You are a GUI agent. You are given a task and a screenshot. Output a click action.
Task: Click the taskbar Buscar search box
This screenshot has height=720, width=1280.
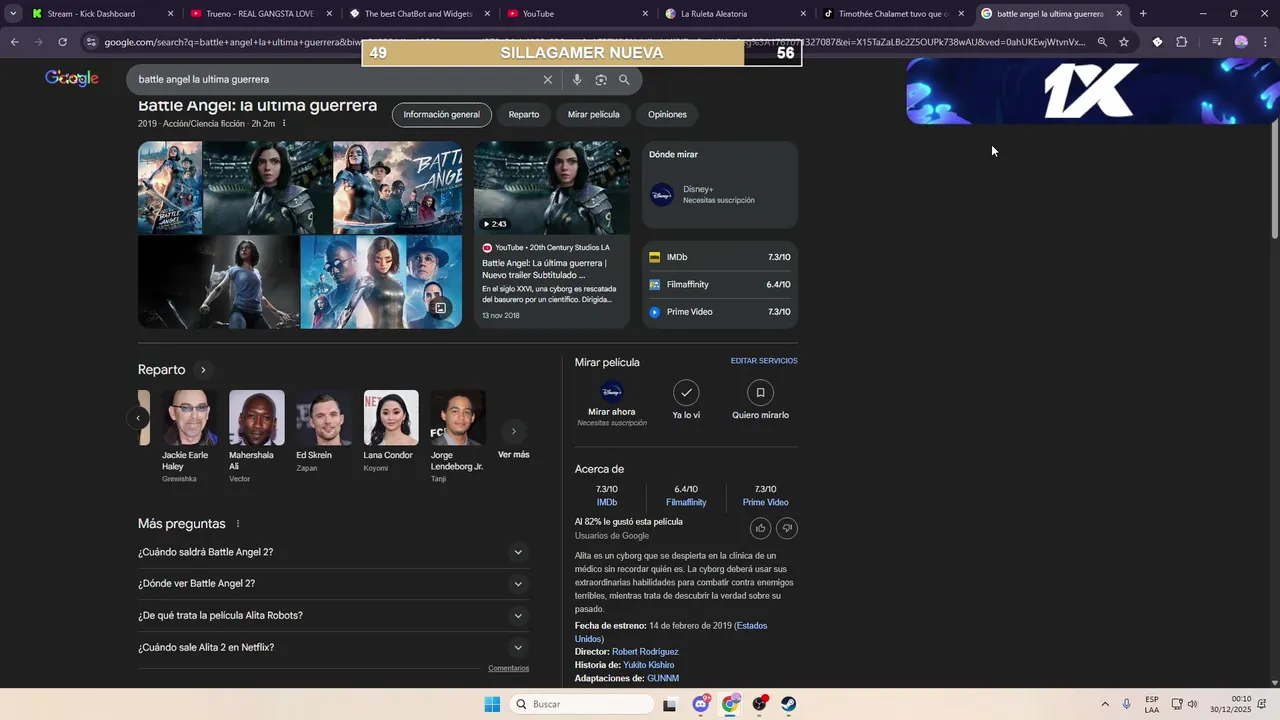click(x=582, y=704)
